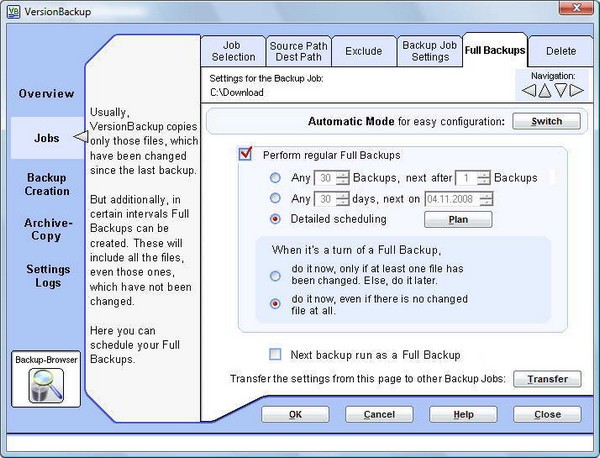Screen dimensions: 600x458
Task: Click the left navigation arrow
Action: 527,91
